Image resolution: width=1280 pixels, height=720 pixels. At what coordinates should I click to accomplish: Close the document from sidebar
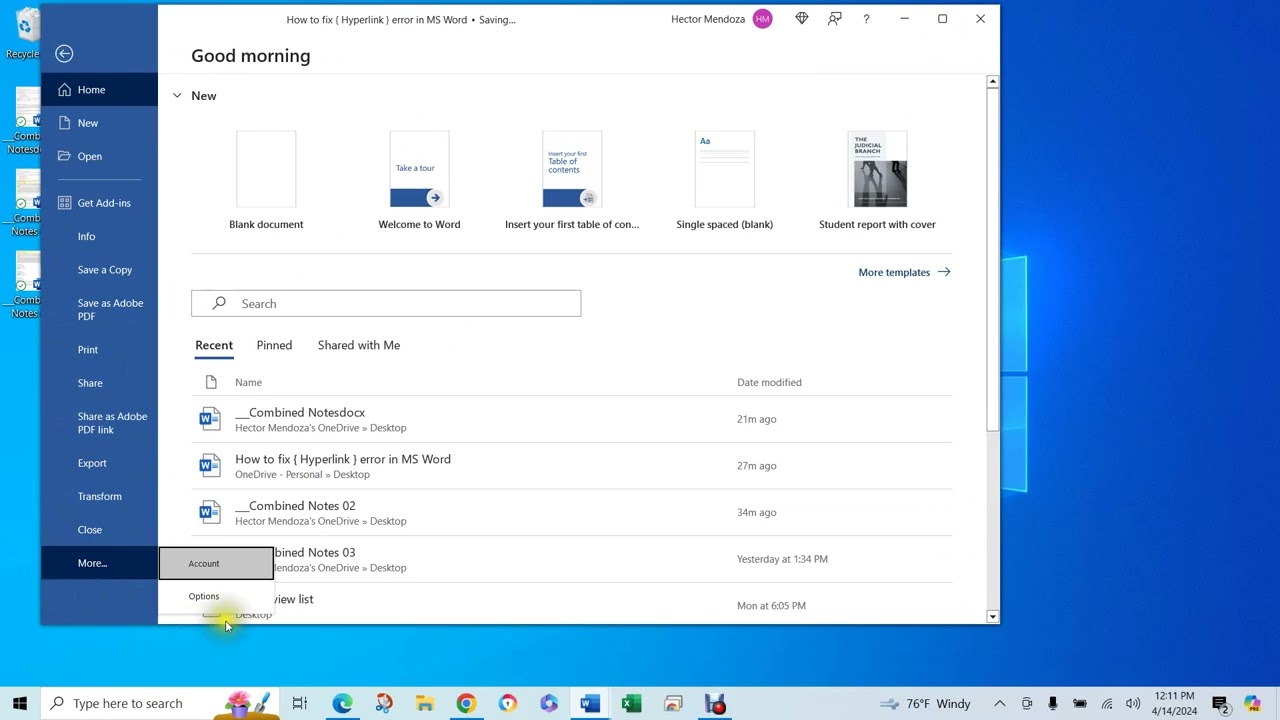(x=99, y=530)
